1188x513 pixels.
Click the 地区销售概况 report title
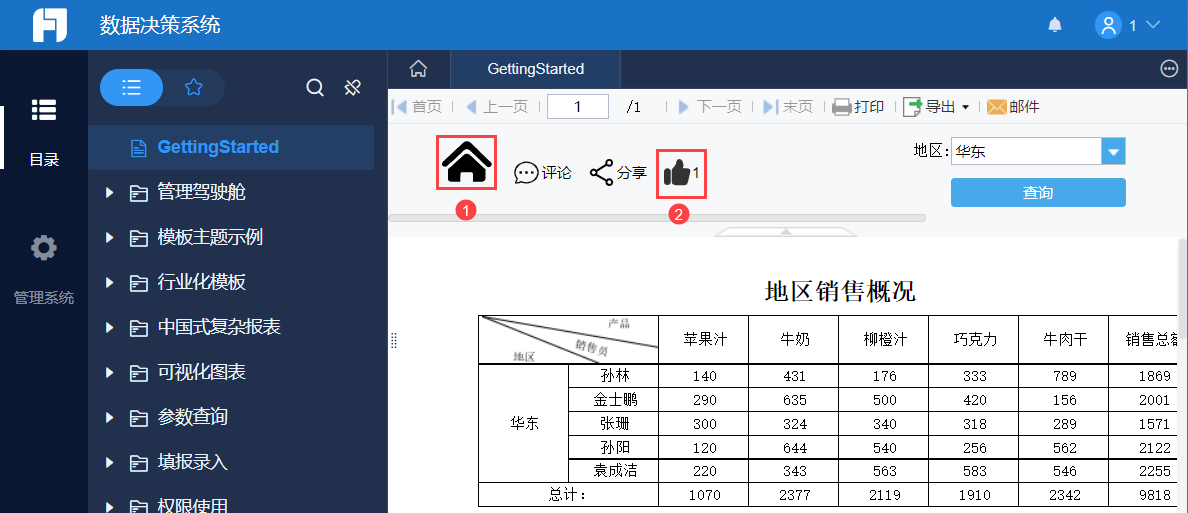(840, 291)
